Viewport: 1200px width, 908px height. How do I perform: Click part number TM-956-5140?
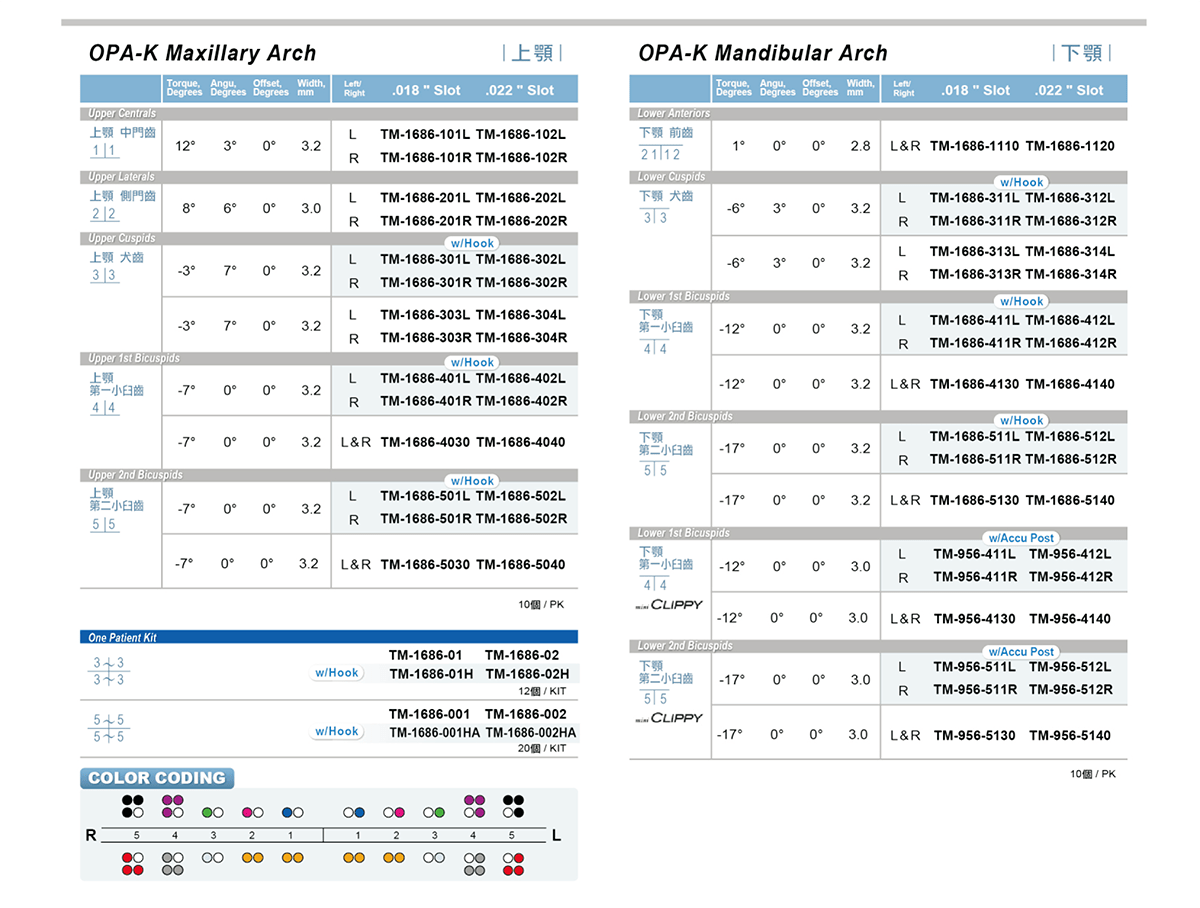1069,735
